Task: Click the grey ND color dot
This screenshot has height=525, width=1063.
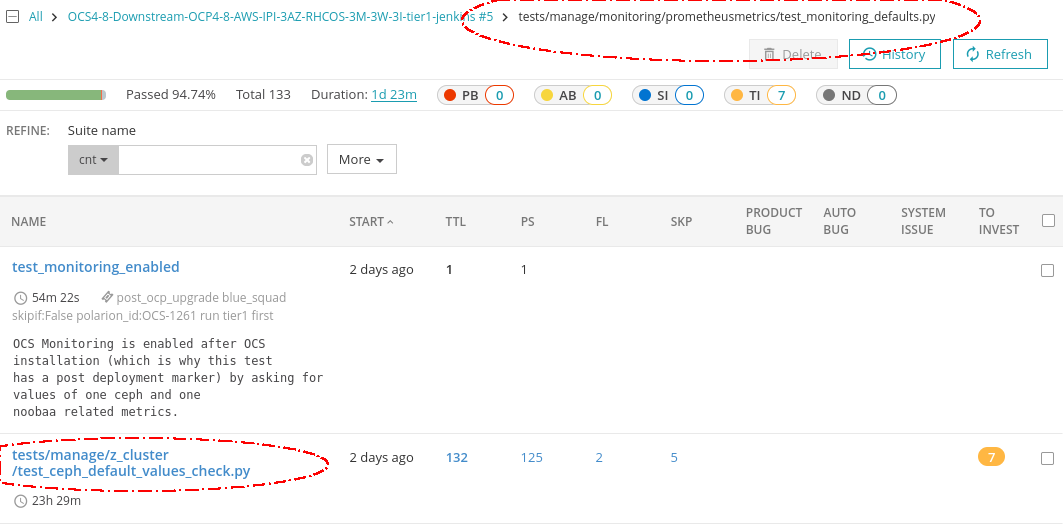Action: point(828,96)
